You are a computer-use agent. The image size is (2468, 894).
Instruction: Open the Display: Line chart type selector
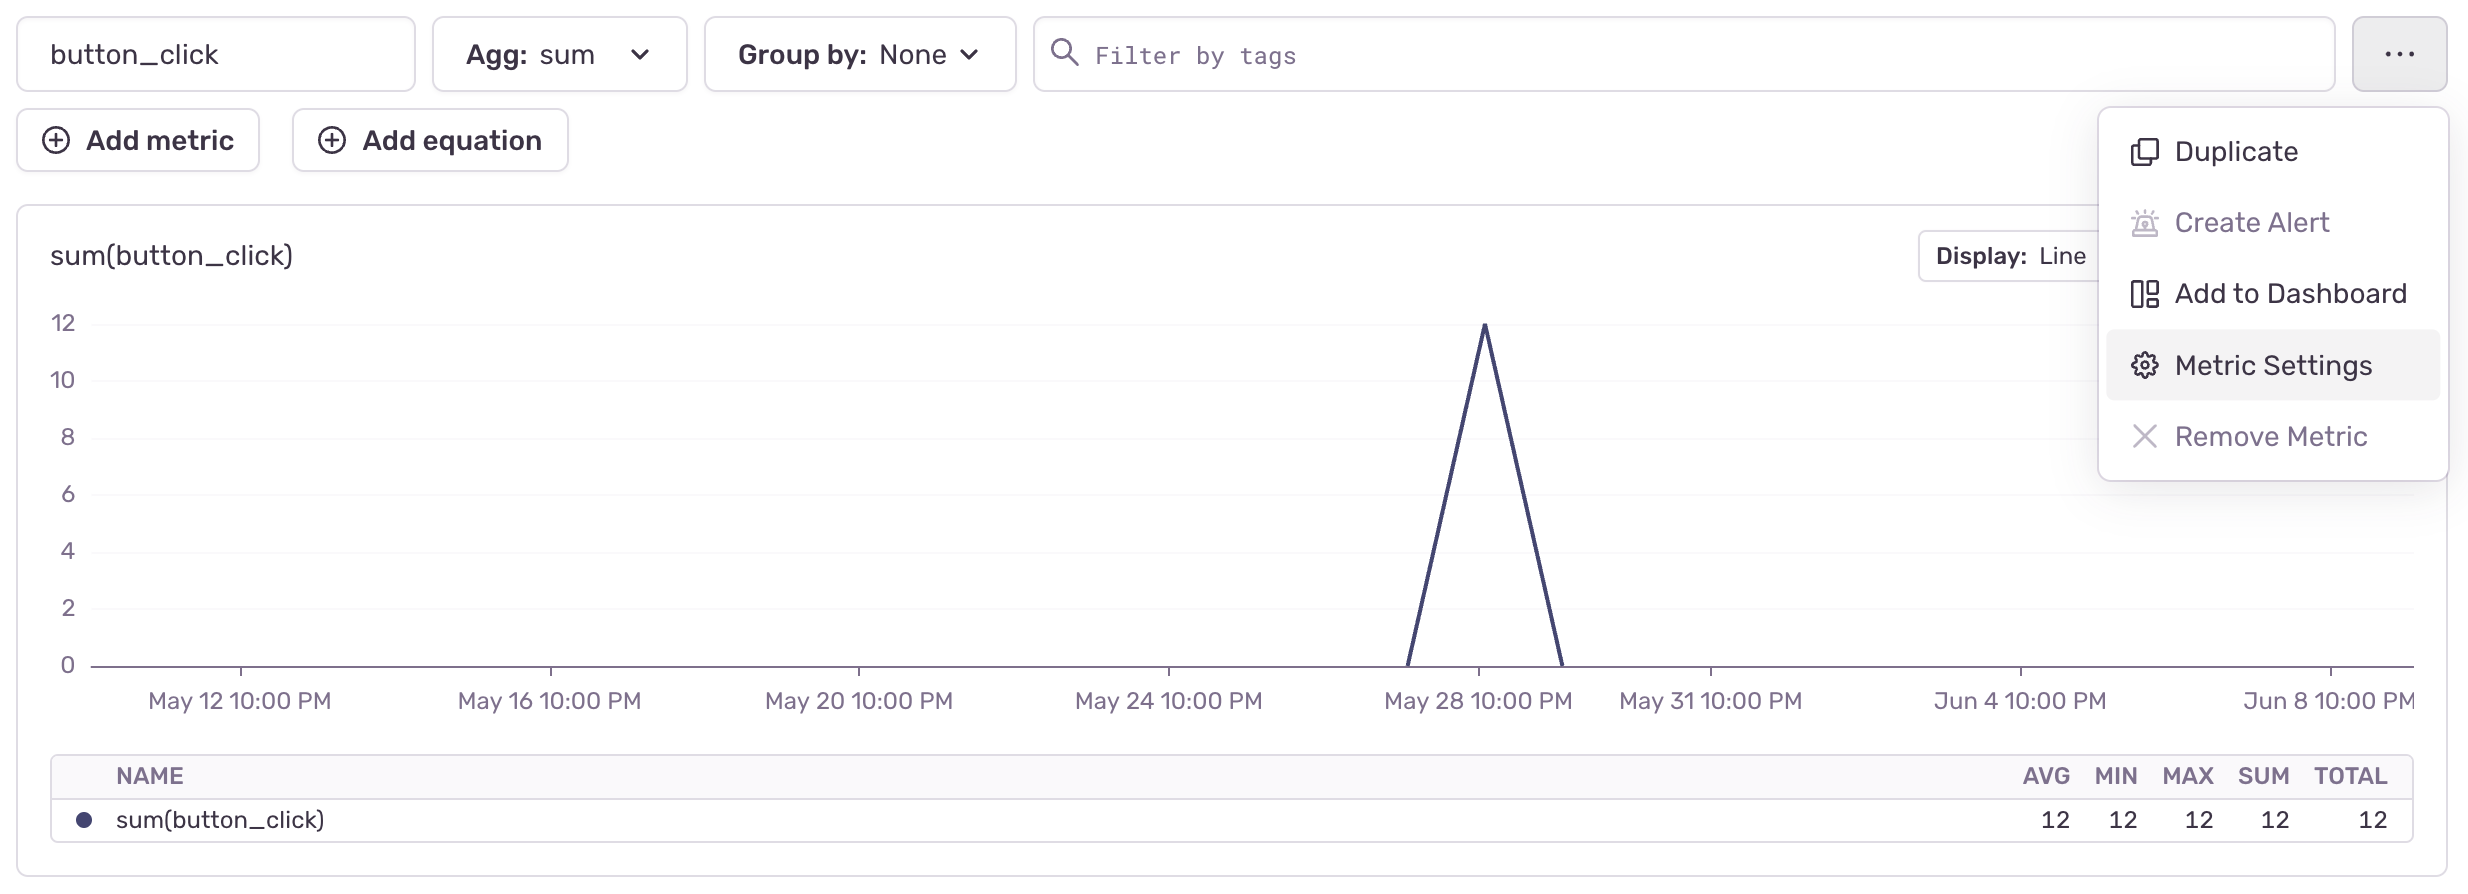[x=2010, y=256]
